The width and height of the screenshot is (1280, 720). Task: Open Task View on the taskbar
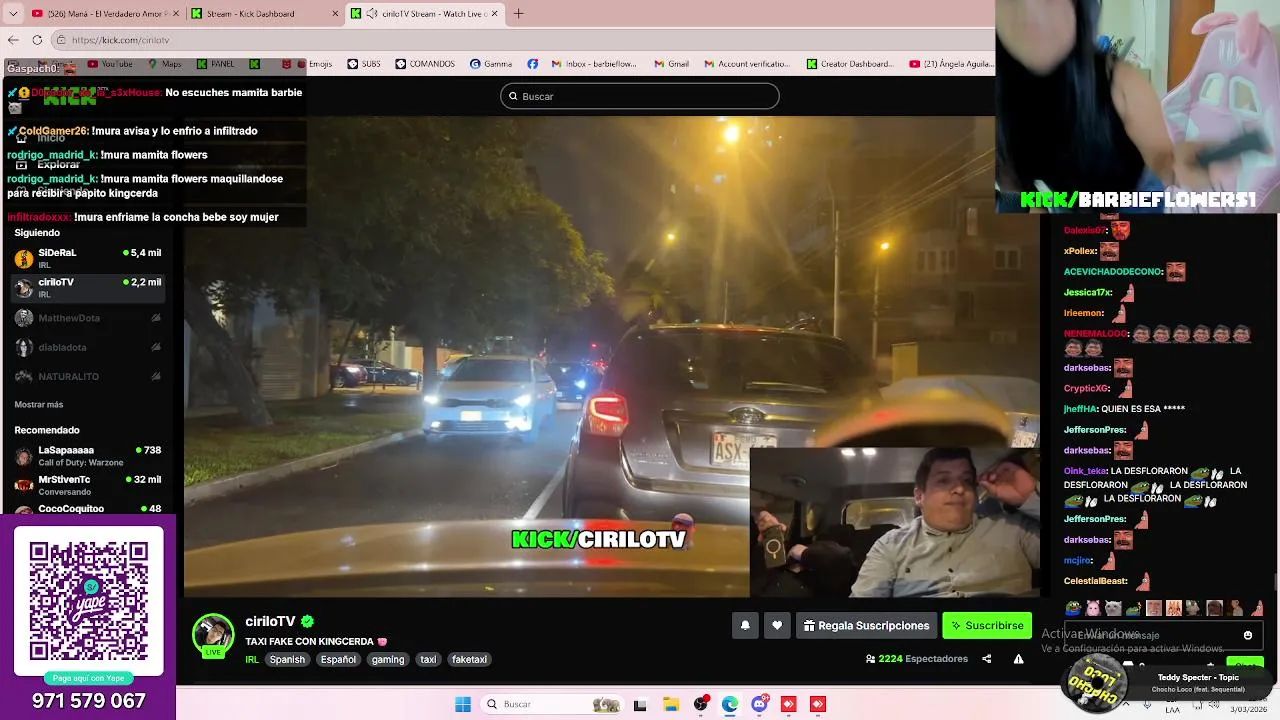(x=640, y=704)
